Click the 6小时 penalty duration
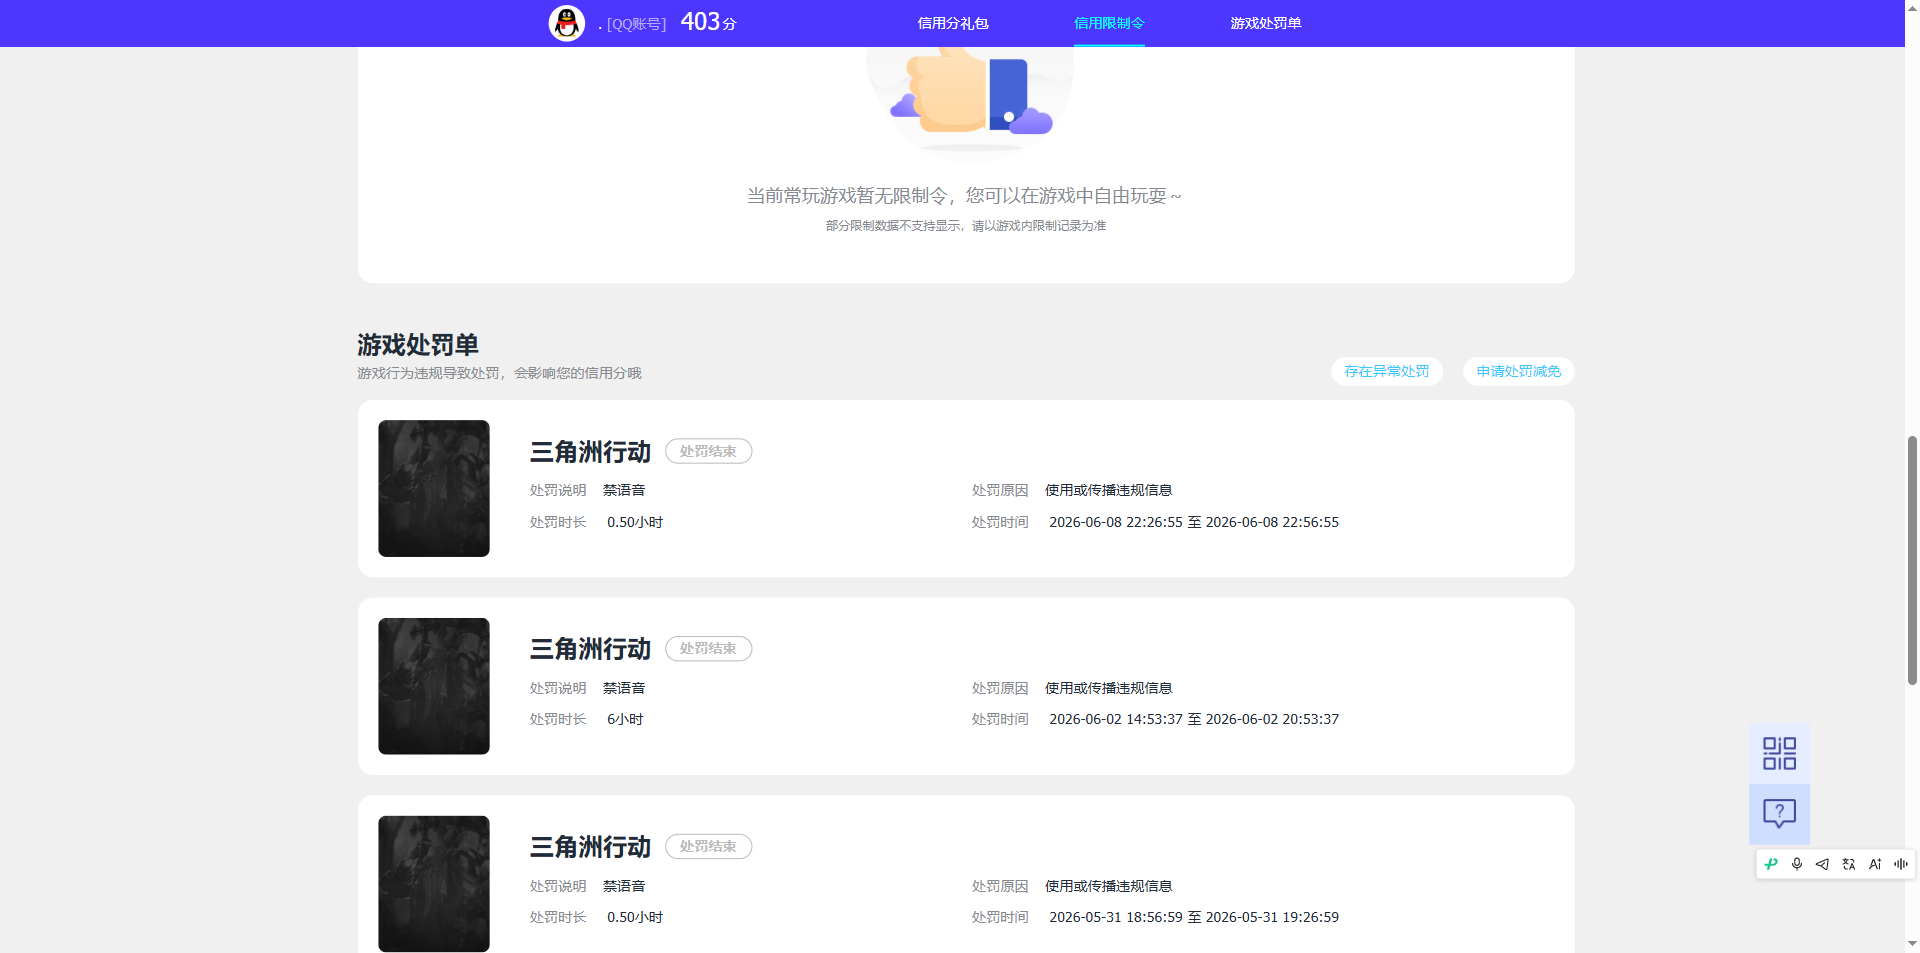This screenshot has height=953, width=1920. point(625,719)
